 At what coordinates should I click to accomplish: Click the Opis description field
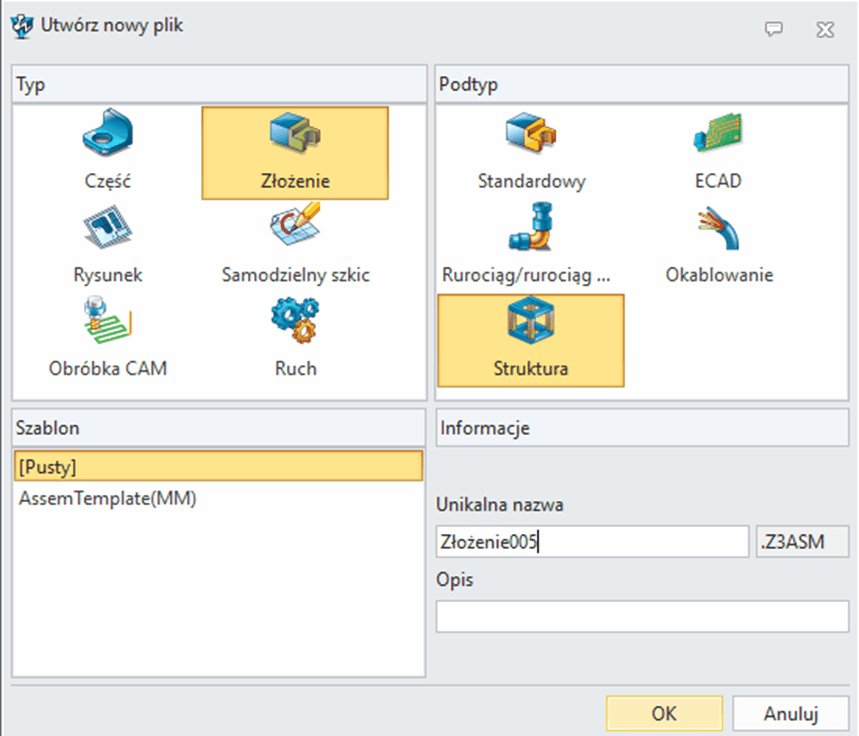click(x=642, y=616)
